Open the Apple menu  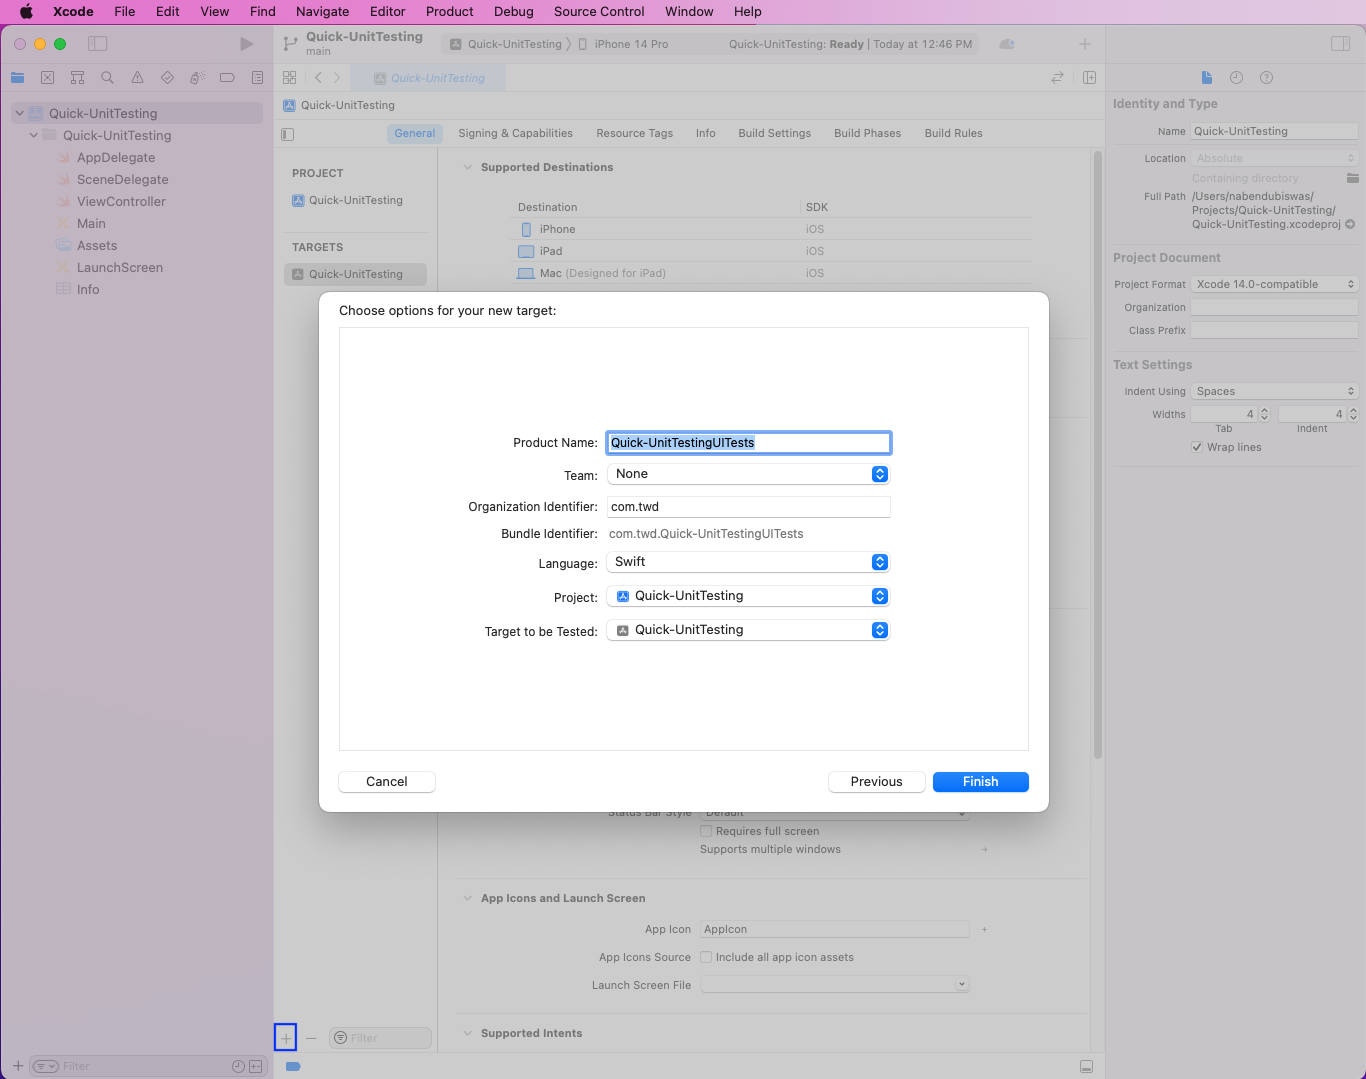point(26,12)
